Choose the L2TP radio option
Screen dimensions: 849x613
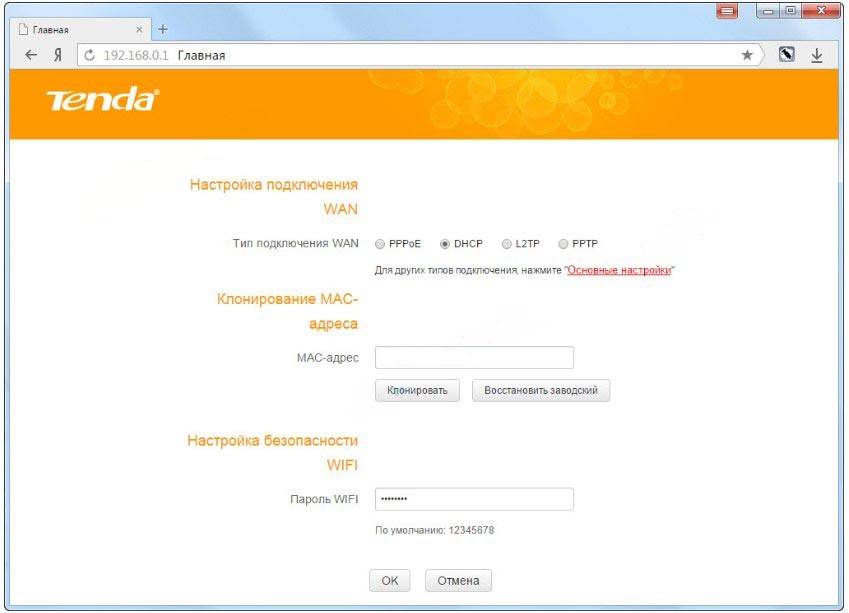[507, 244]
